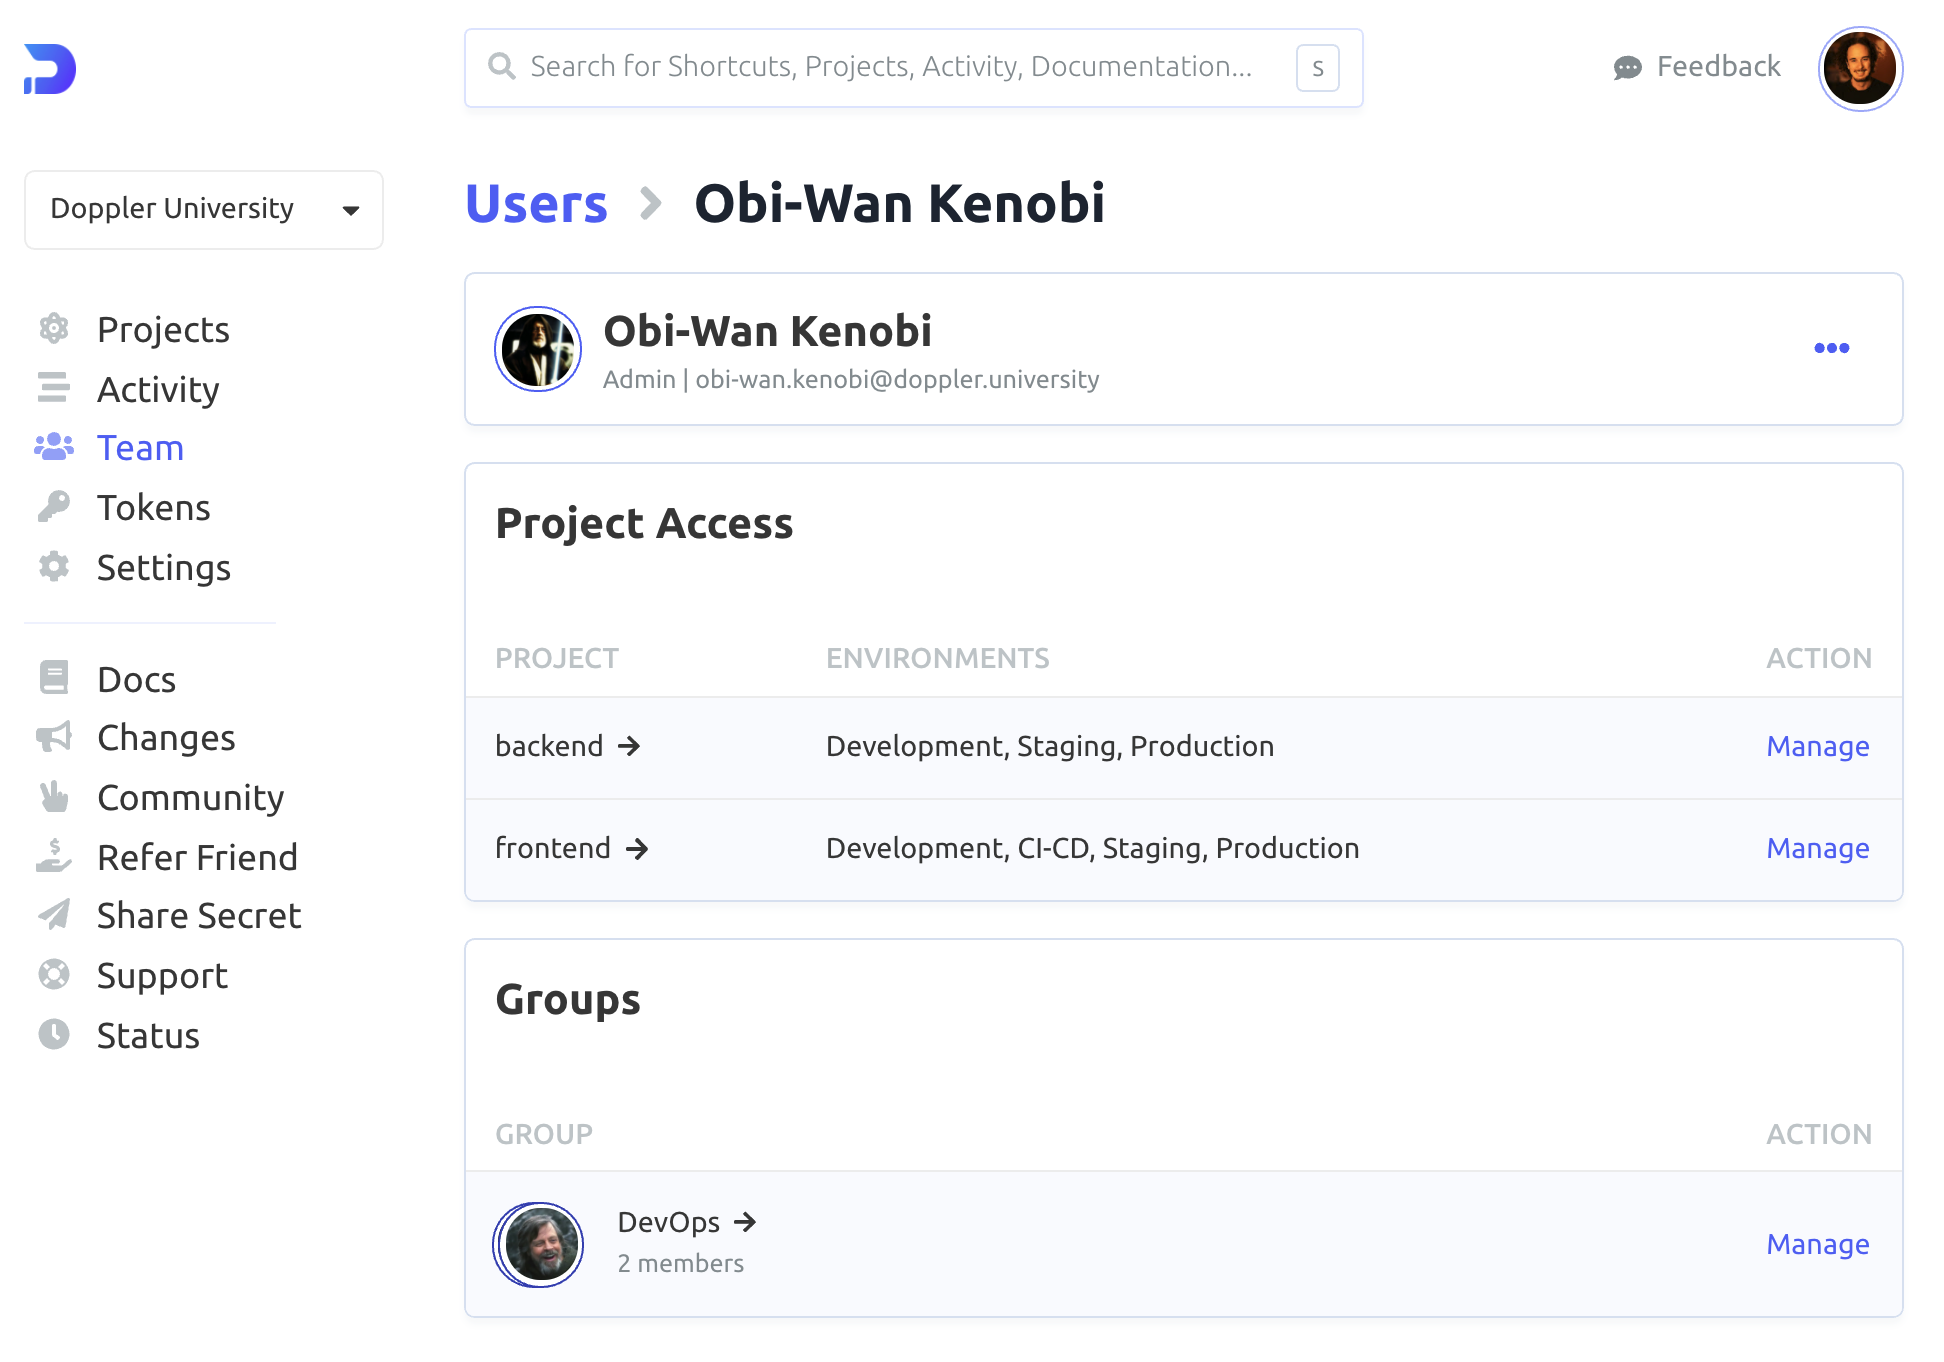Screen dimensions: 1944x1362
Task: Open the Tokens key icon
Action: (54, 507)
